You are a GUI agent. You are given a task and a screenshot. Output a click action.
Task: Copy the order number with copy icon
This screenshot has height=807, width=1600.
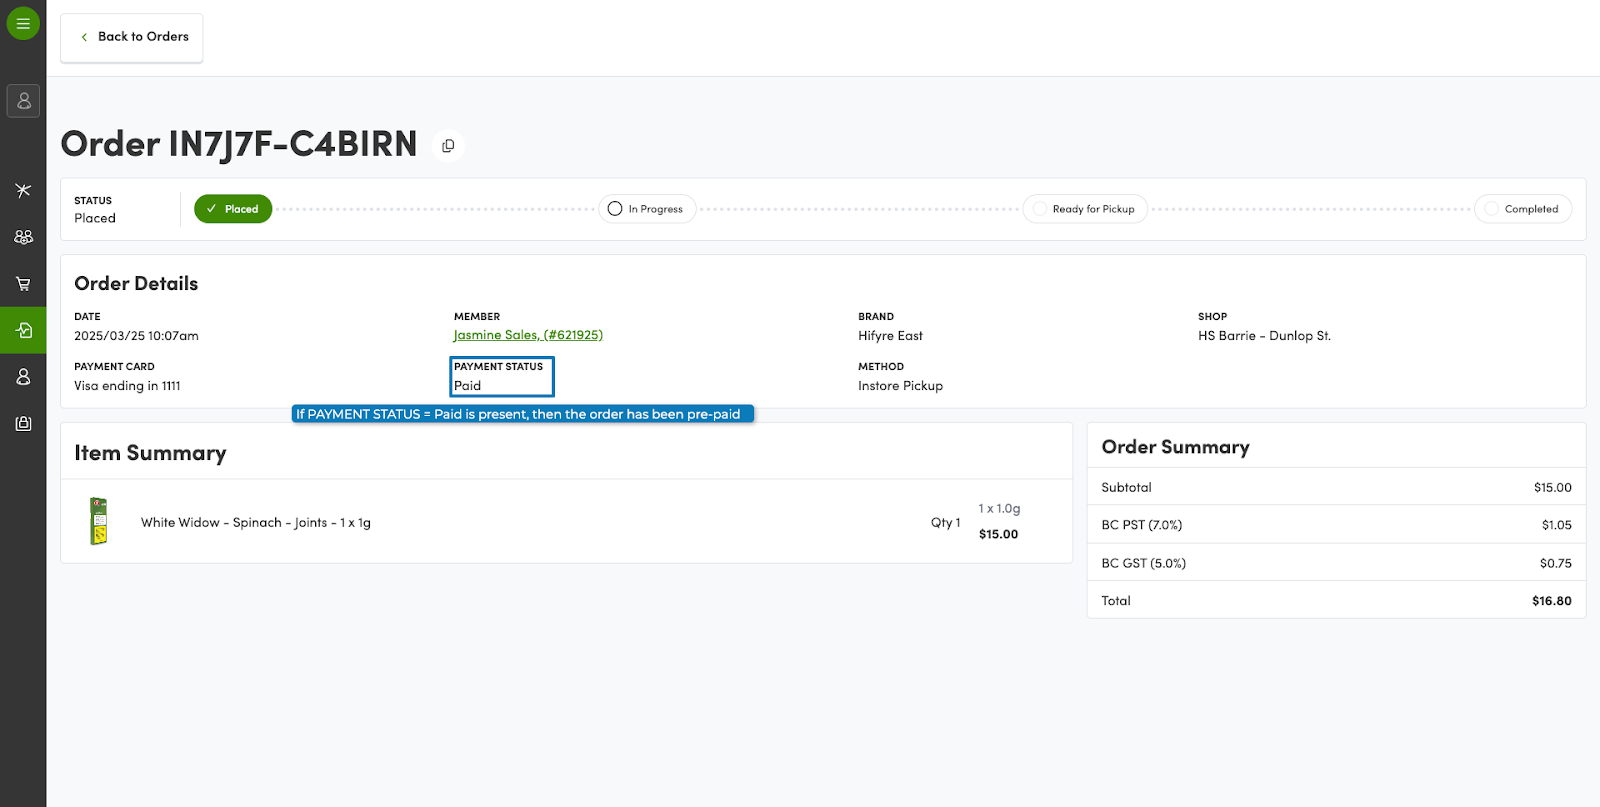(448, 146)
